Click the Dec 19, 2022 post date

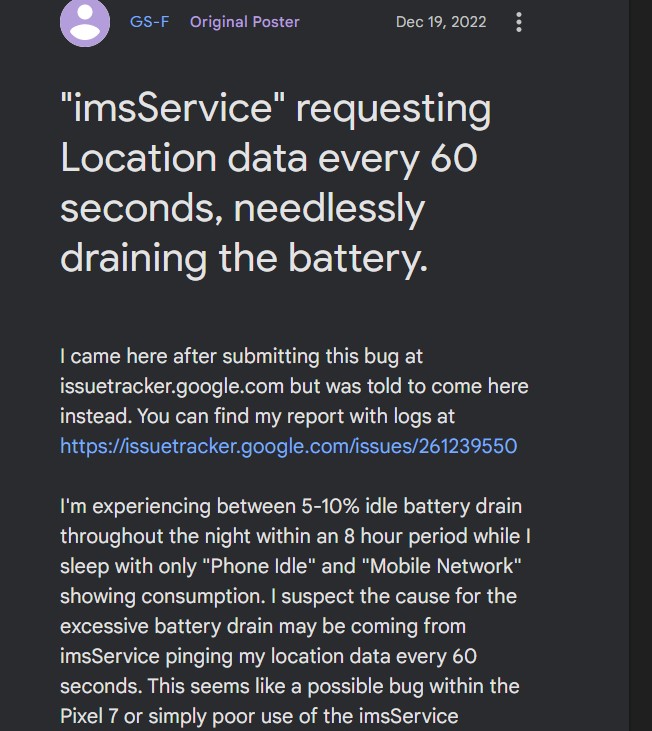click(441, 22)
